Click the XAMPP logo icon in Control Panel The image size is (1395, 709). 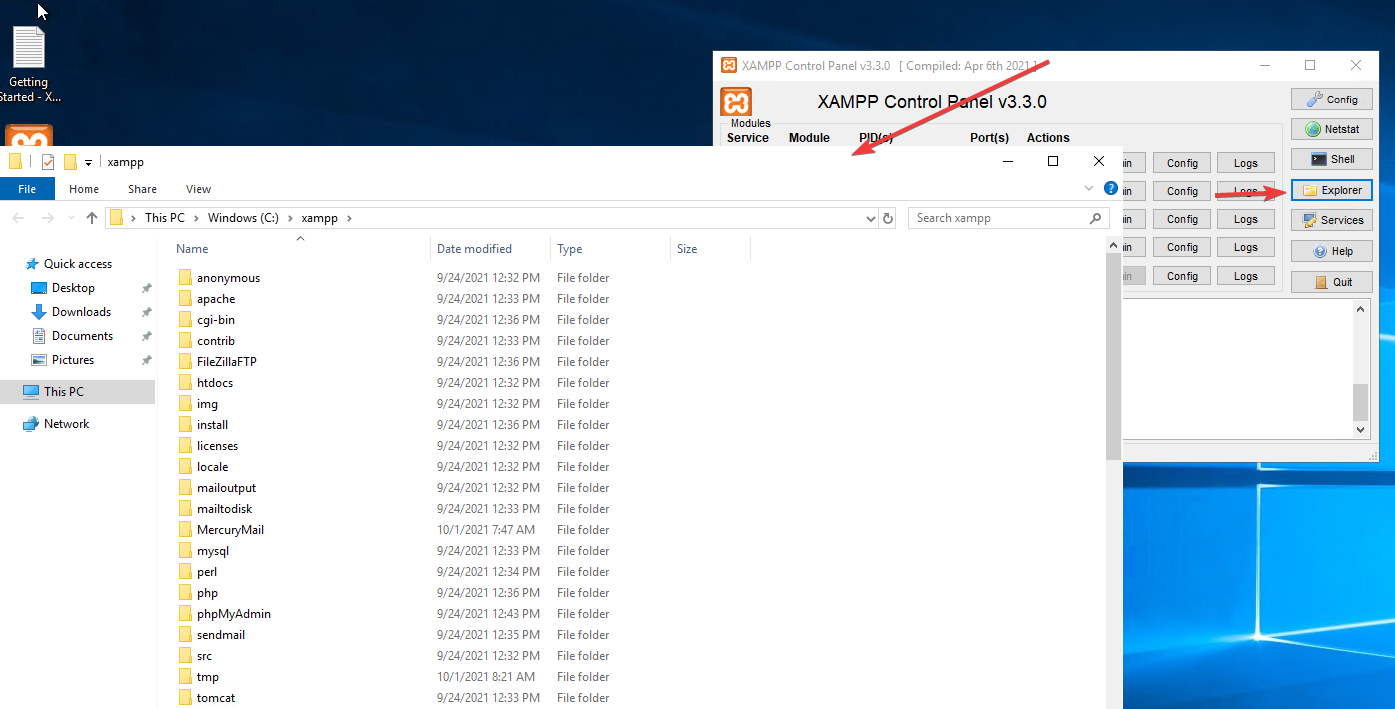[x=736, y=102]
